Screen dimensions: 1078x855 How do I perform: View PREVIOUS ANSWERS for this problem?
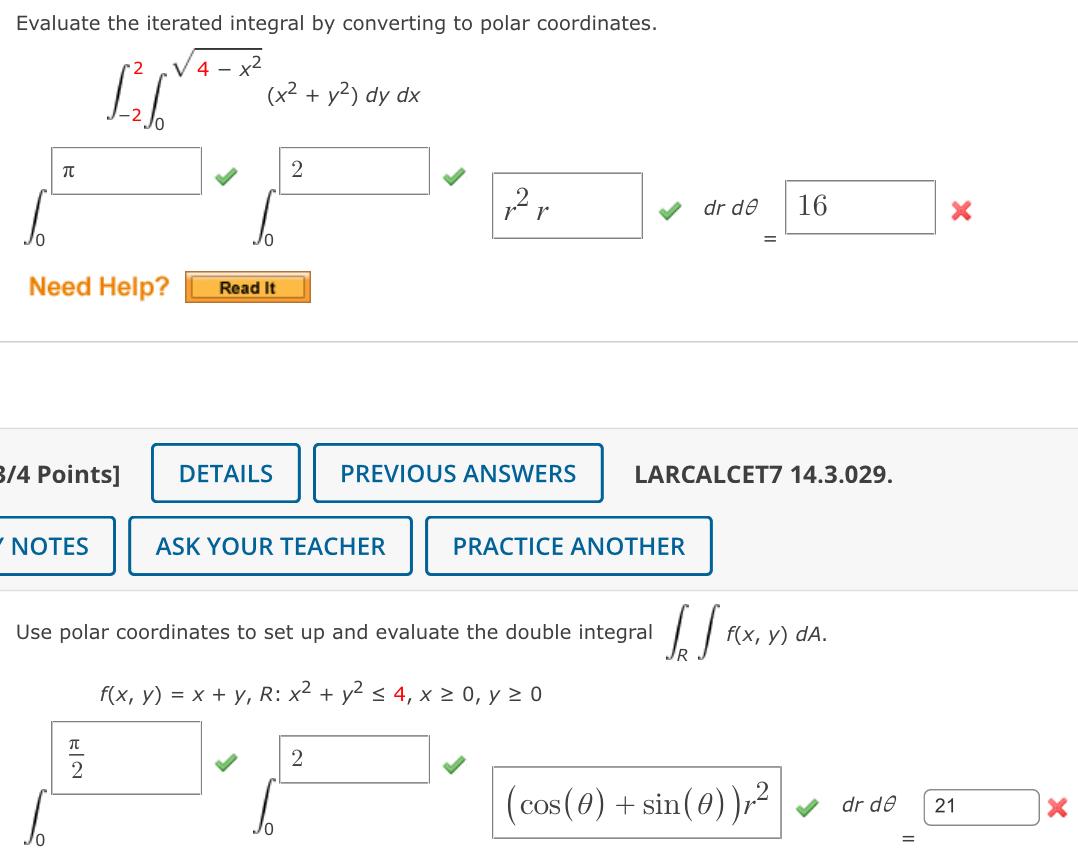(x=458, y=473)
